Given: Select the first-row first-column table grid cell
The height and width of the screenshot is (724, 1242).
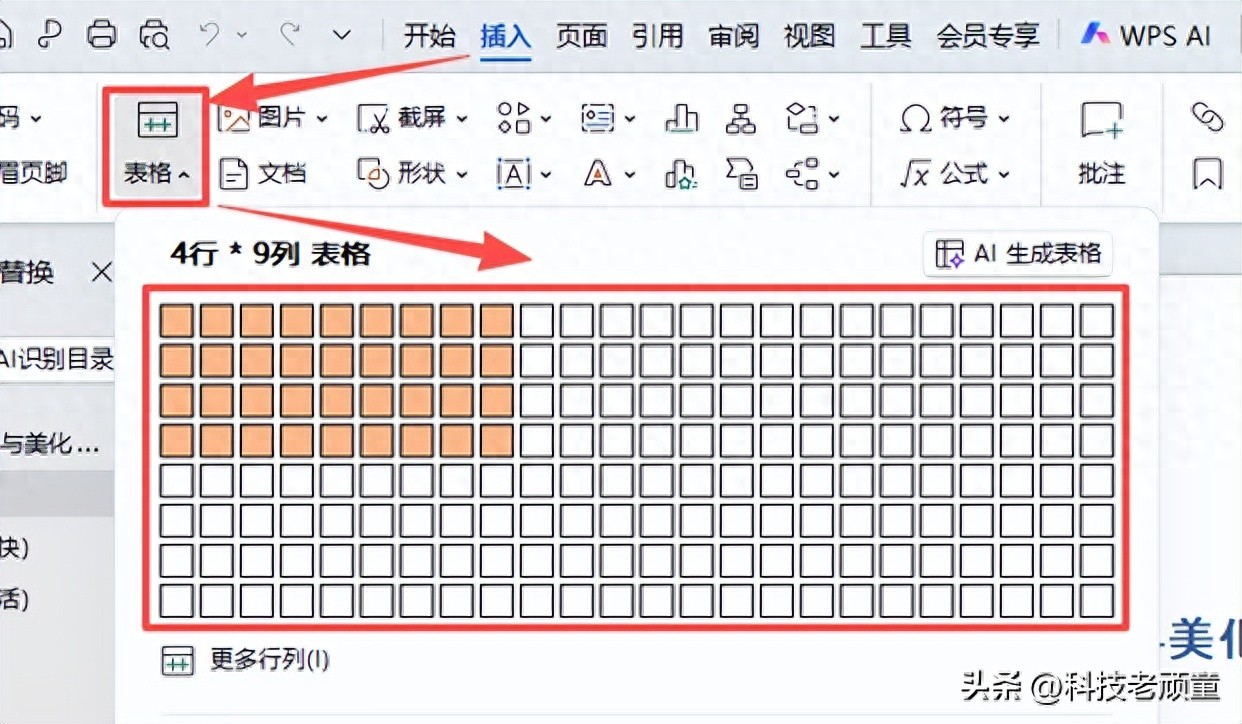Looking at the screenshot, I should coord(177,321).
